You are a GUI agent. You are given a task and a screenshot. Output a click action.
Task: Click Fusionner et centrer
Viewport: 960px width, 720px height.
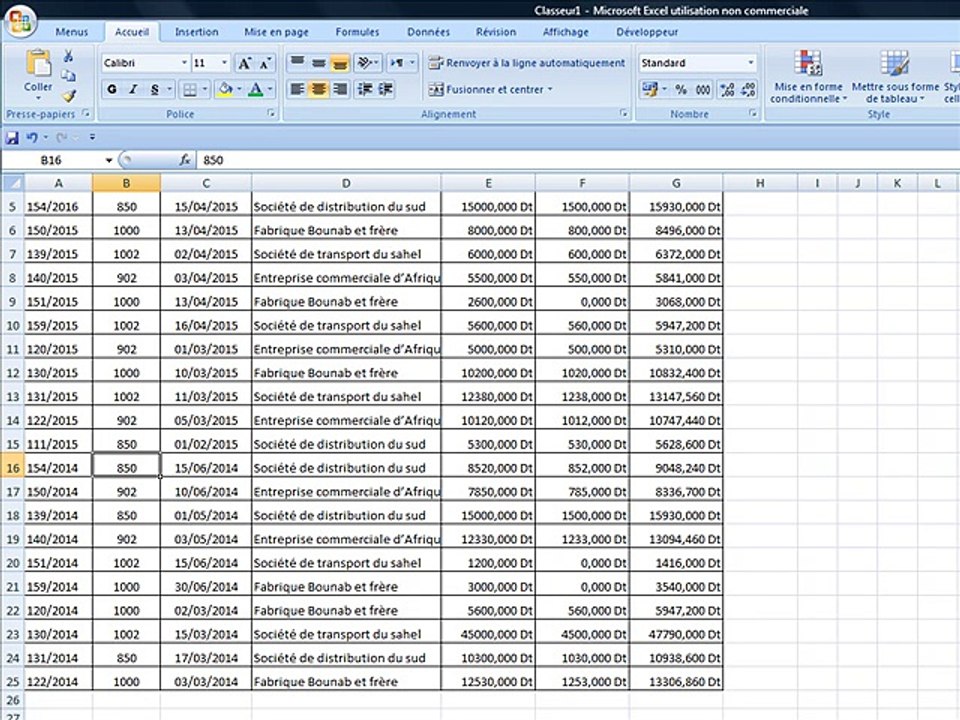[x=486, y=89]
